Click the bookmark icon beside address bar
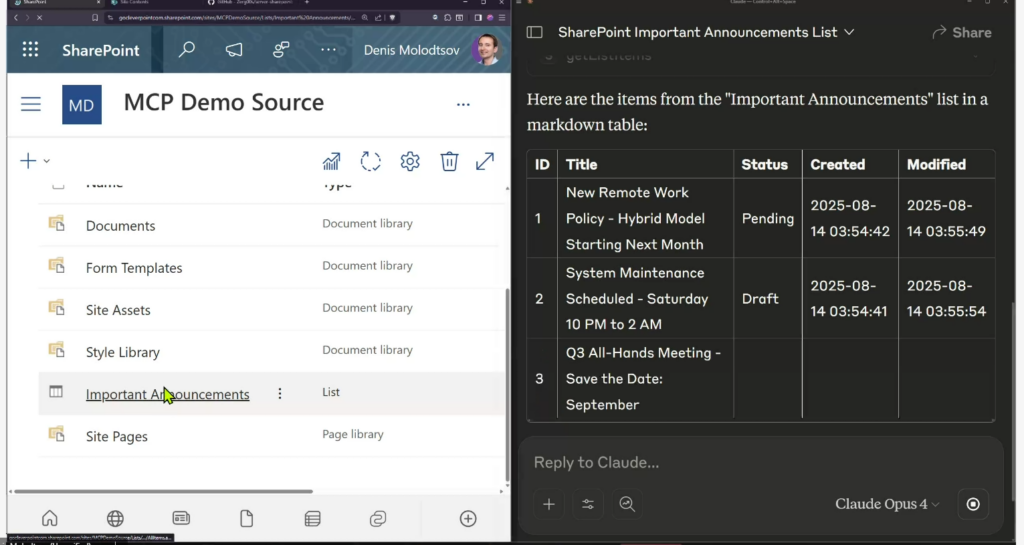The width and height of the screenshot is (1024, 545). point(95,18)
